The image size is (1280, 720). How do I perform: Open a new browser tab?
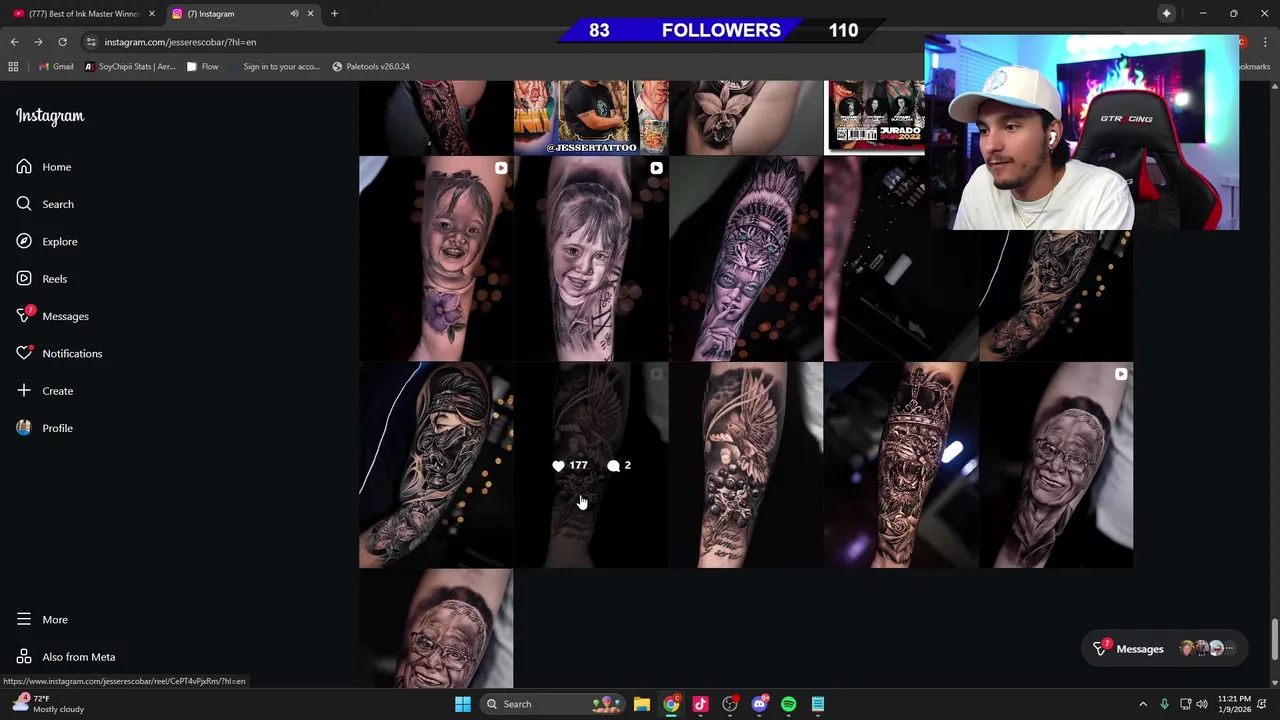click(x=334, y=14)
